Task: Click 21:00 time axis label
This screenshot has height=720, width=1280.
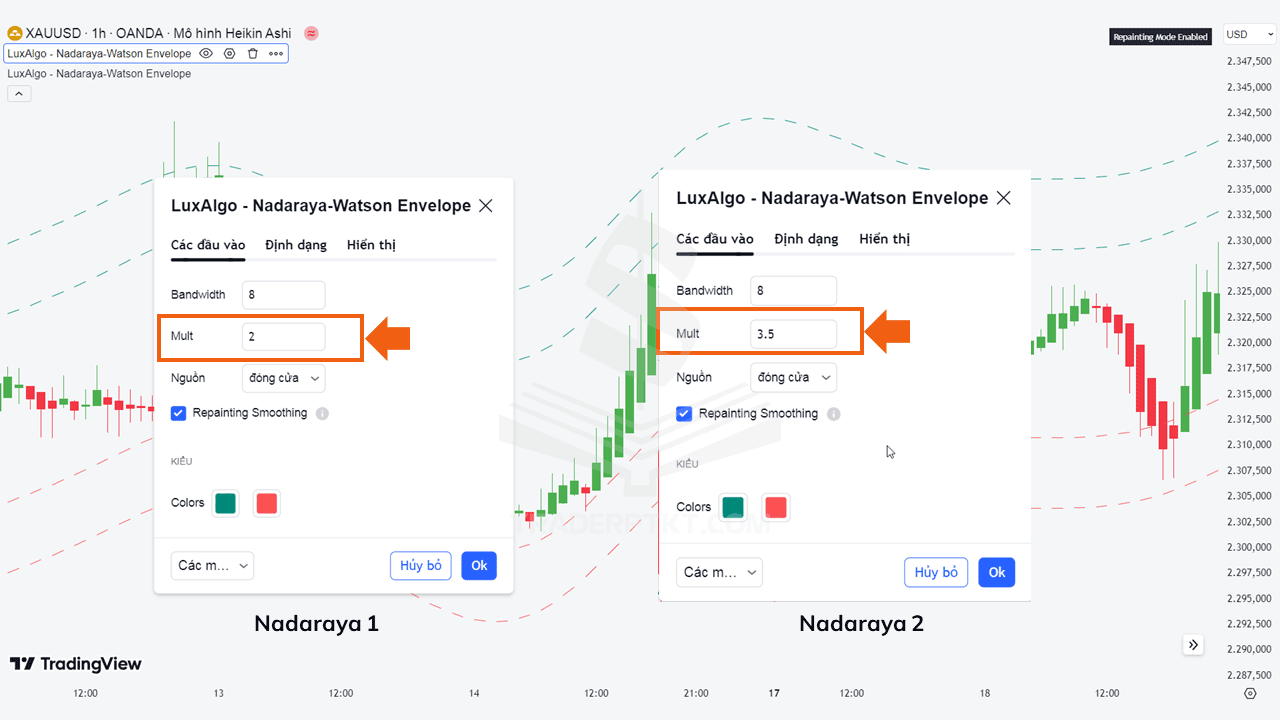Action: [x=696, y=693]
